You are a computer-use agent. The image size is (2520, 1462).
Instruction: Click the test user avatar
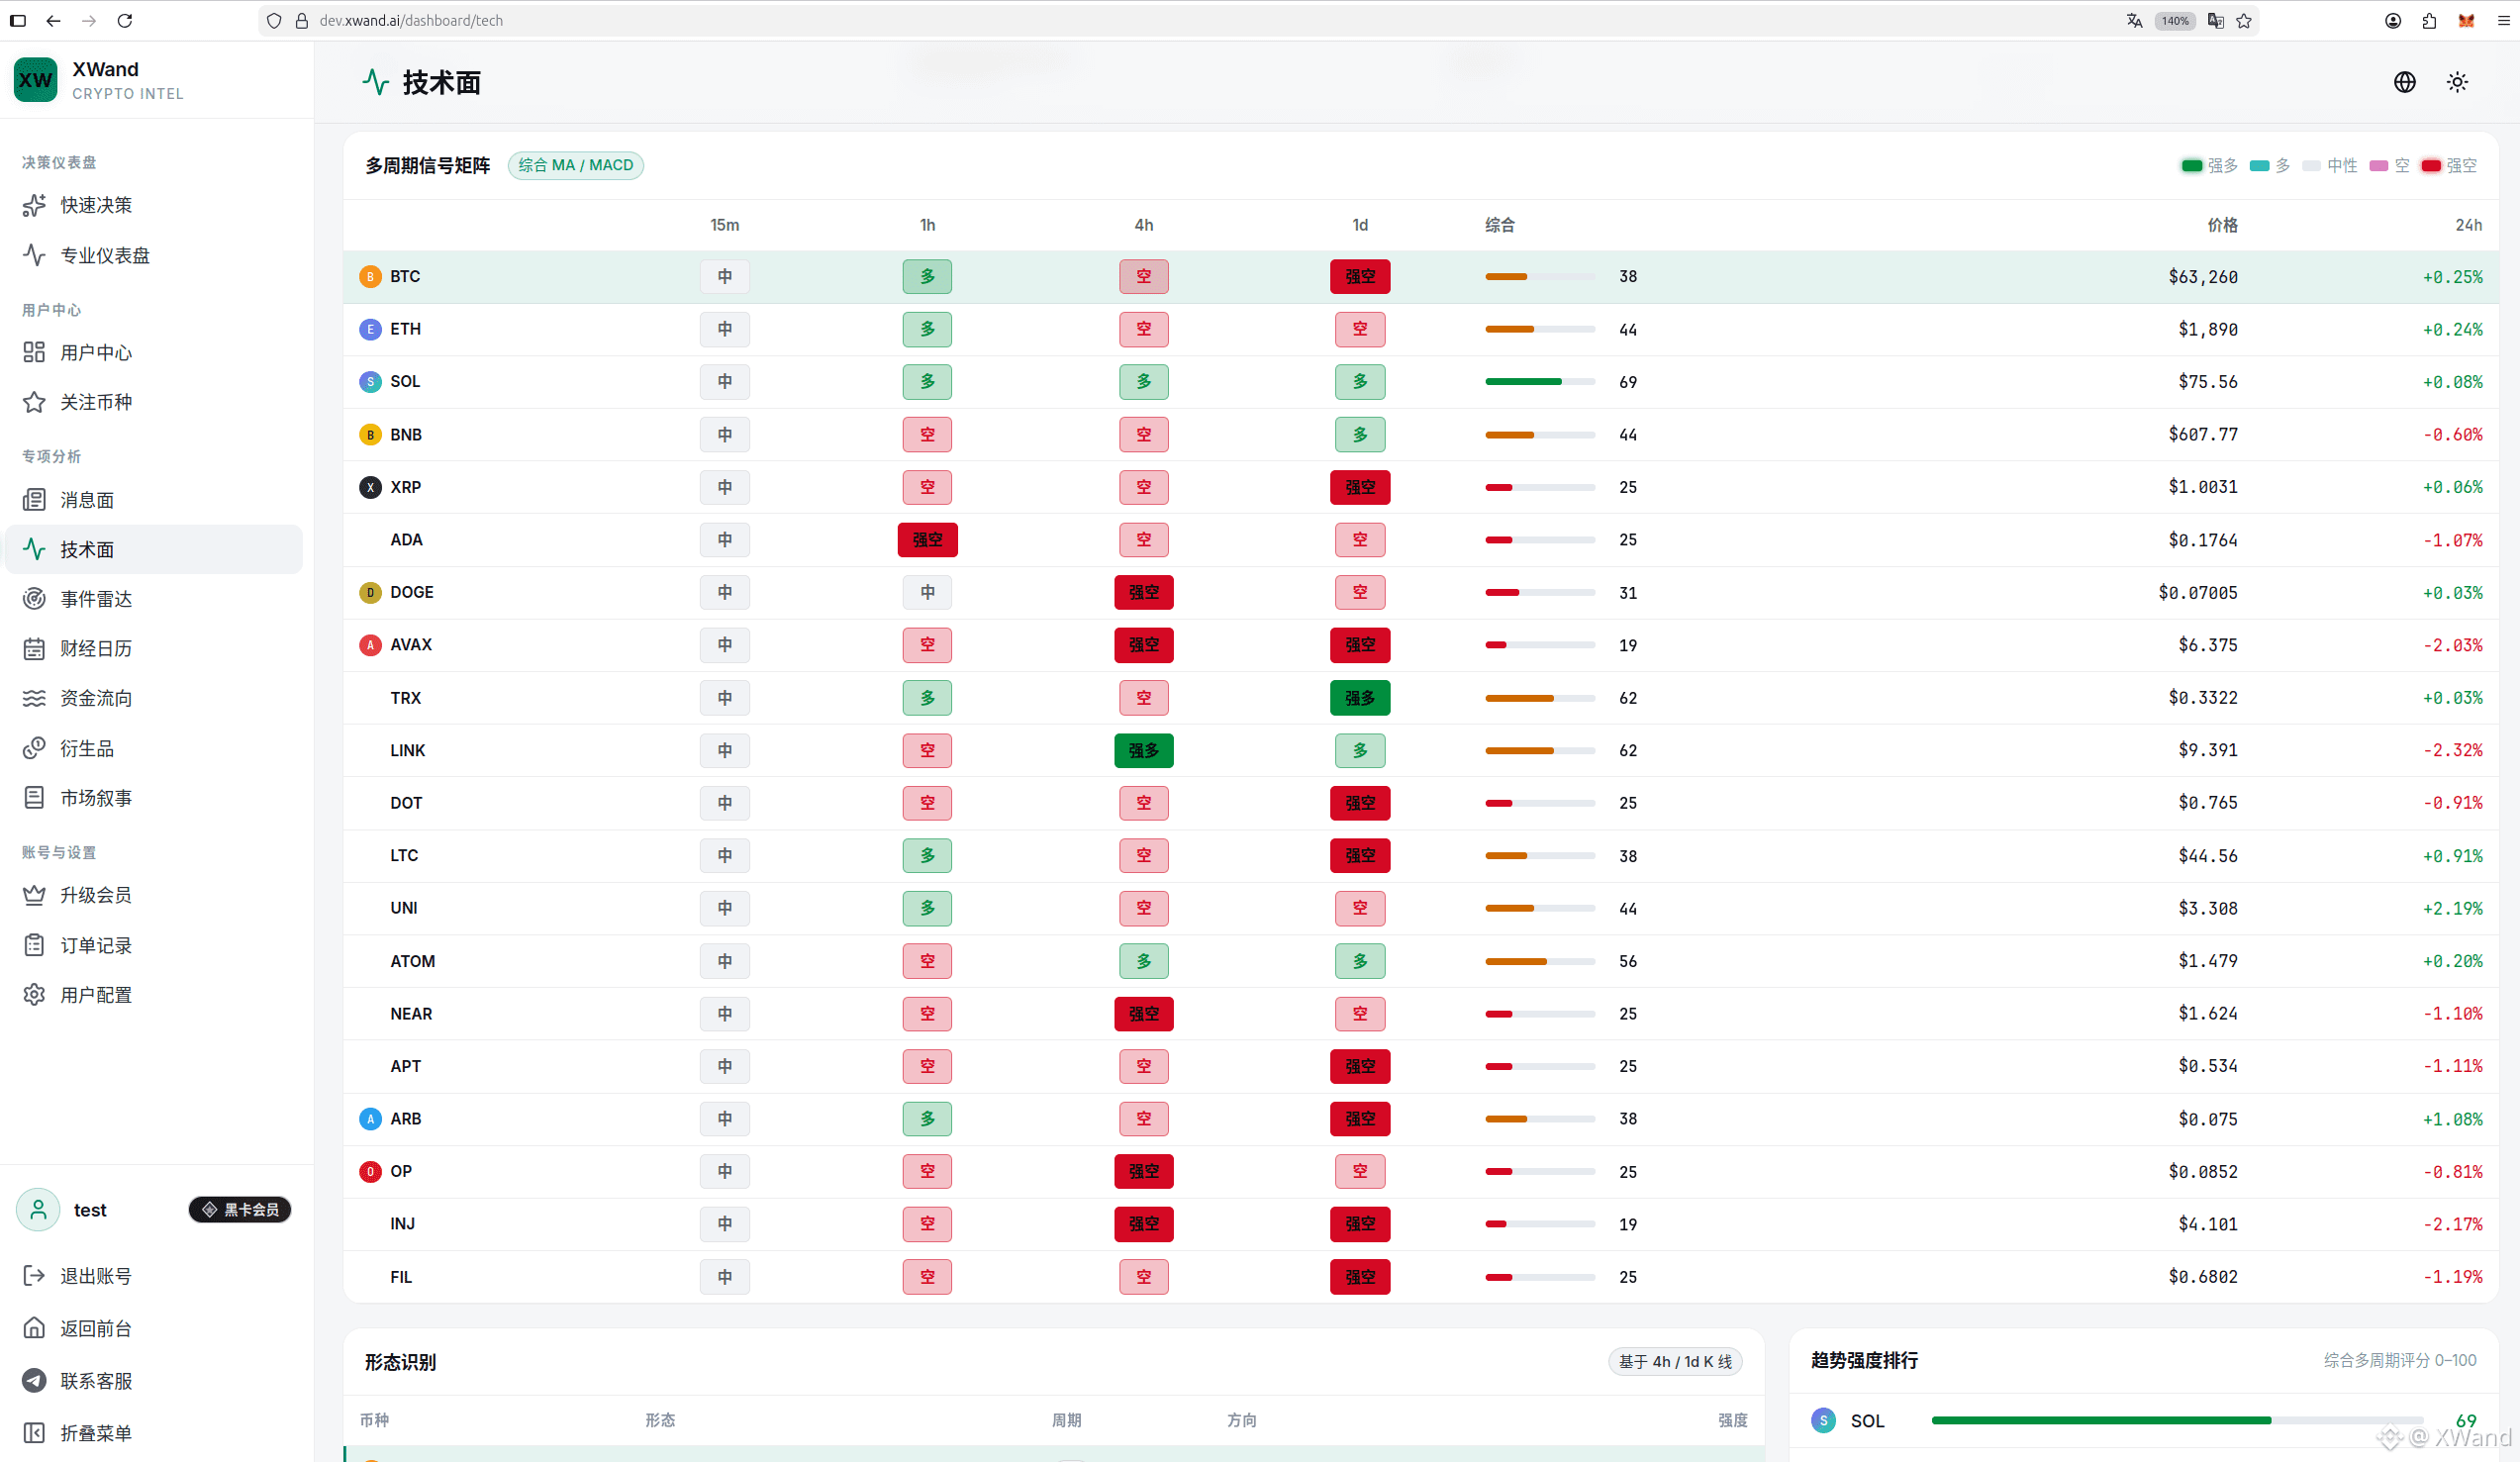pyautogui.click(x=38, y=1210)
